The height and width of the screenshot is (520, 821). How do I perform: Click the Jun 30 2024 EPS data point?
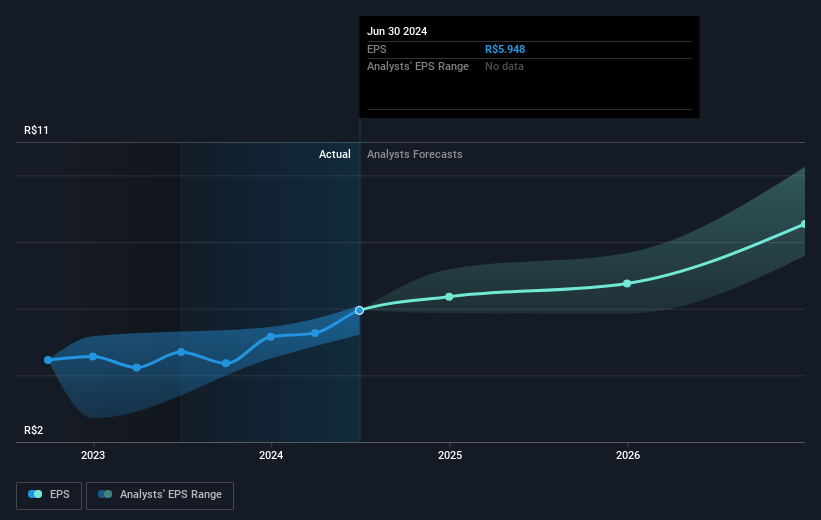point(359,311)
